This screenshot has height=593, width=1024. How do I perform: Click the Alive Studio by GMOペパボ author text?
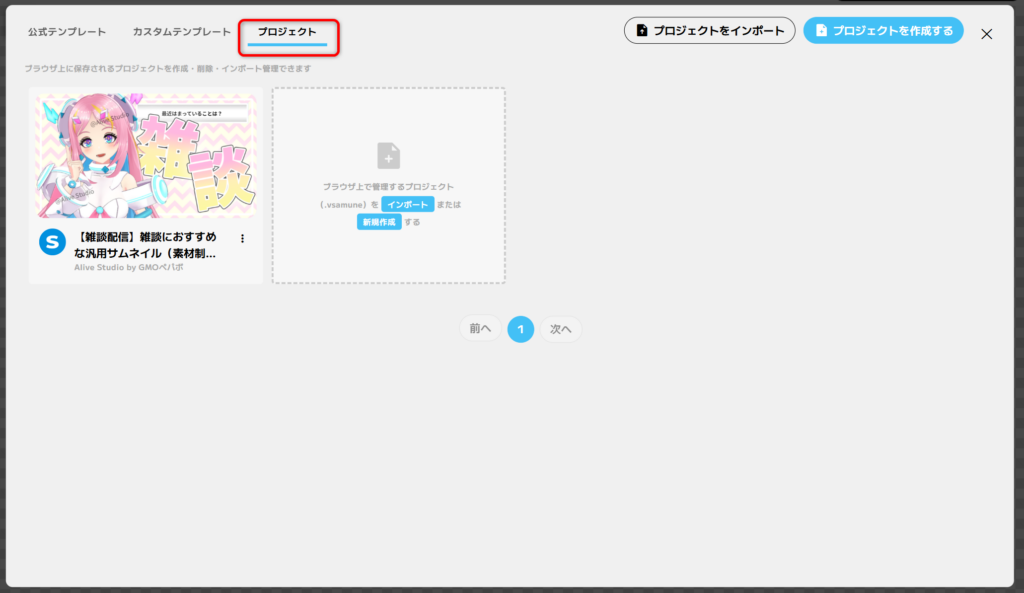129,267
